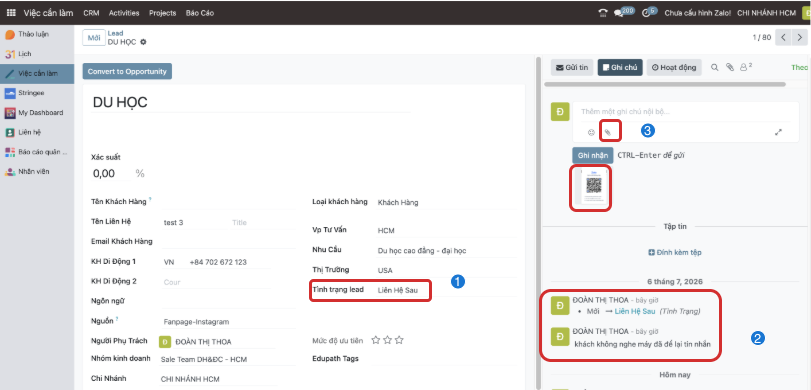Open Projects menu in top bar
This screenshot has width=811, height=390.
[x=162, y=13]
